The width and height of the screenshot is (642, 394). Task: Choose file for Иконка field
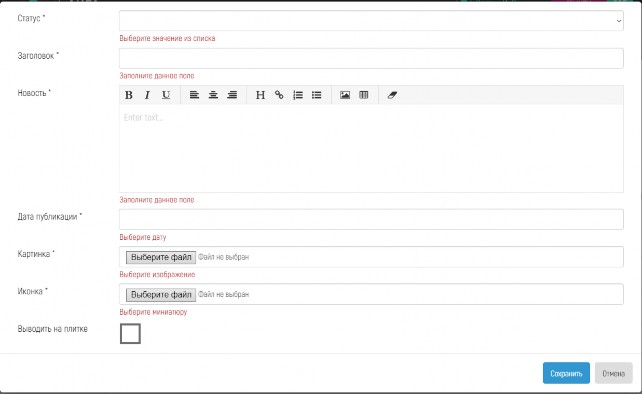161,294
